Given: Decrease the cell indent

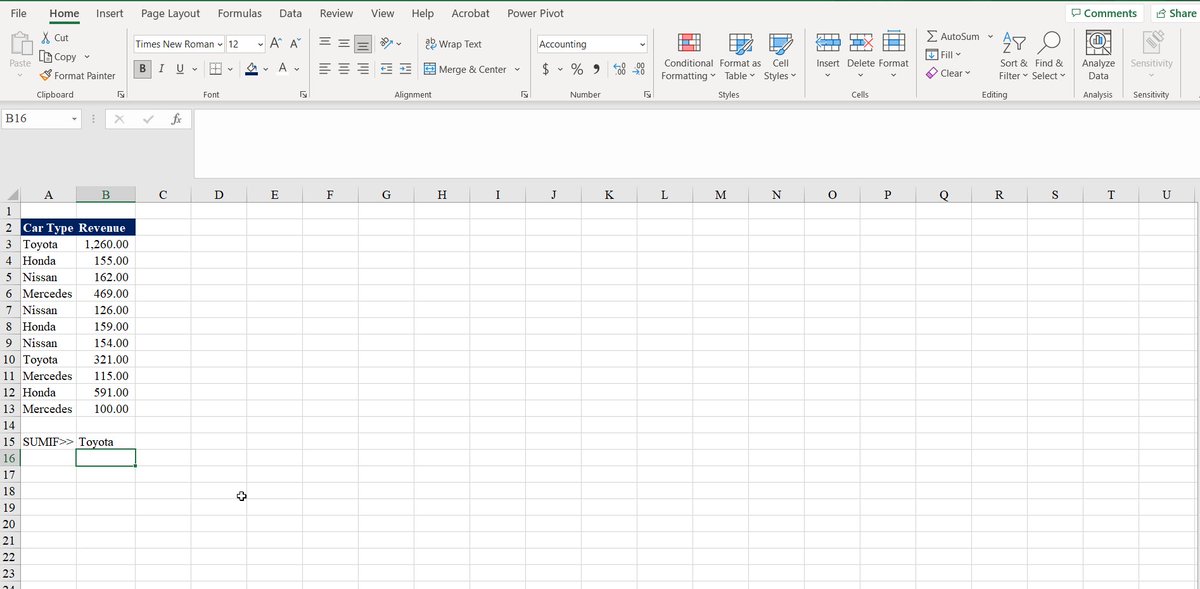Looking at the screenshot, I should (386, 69).
